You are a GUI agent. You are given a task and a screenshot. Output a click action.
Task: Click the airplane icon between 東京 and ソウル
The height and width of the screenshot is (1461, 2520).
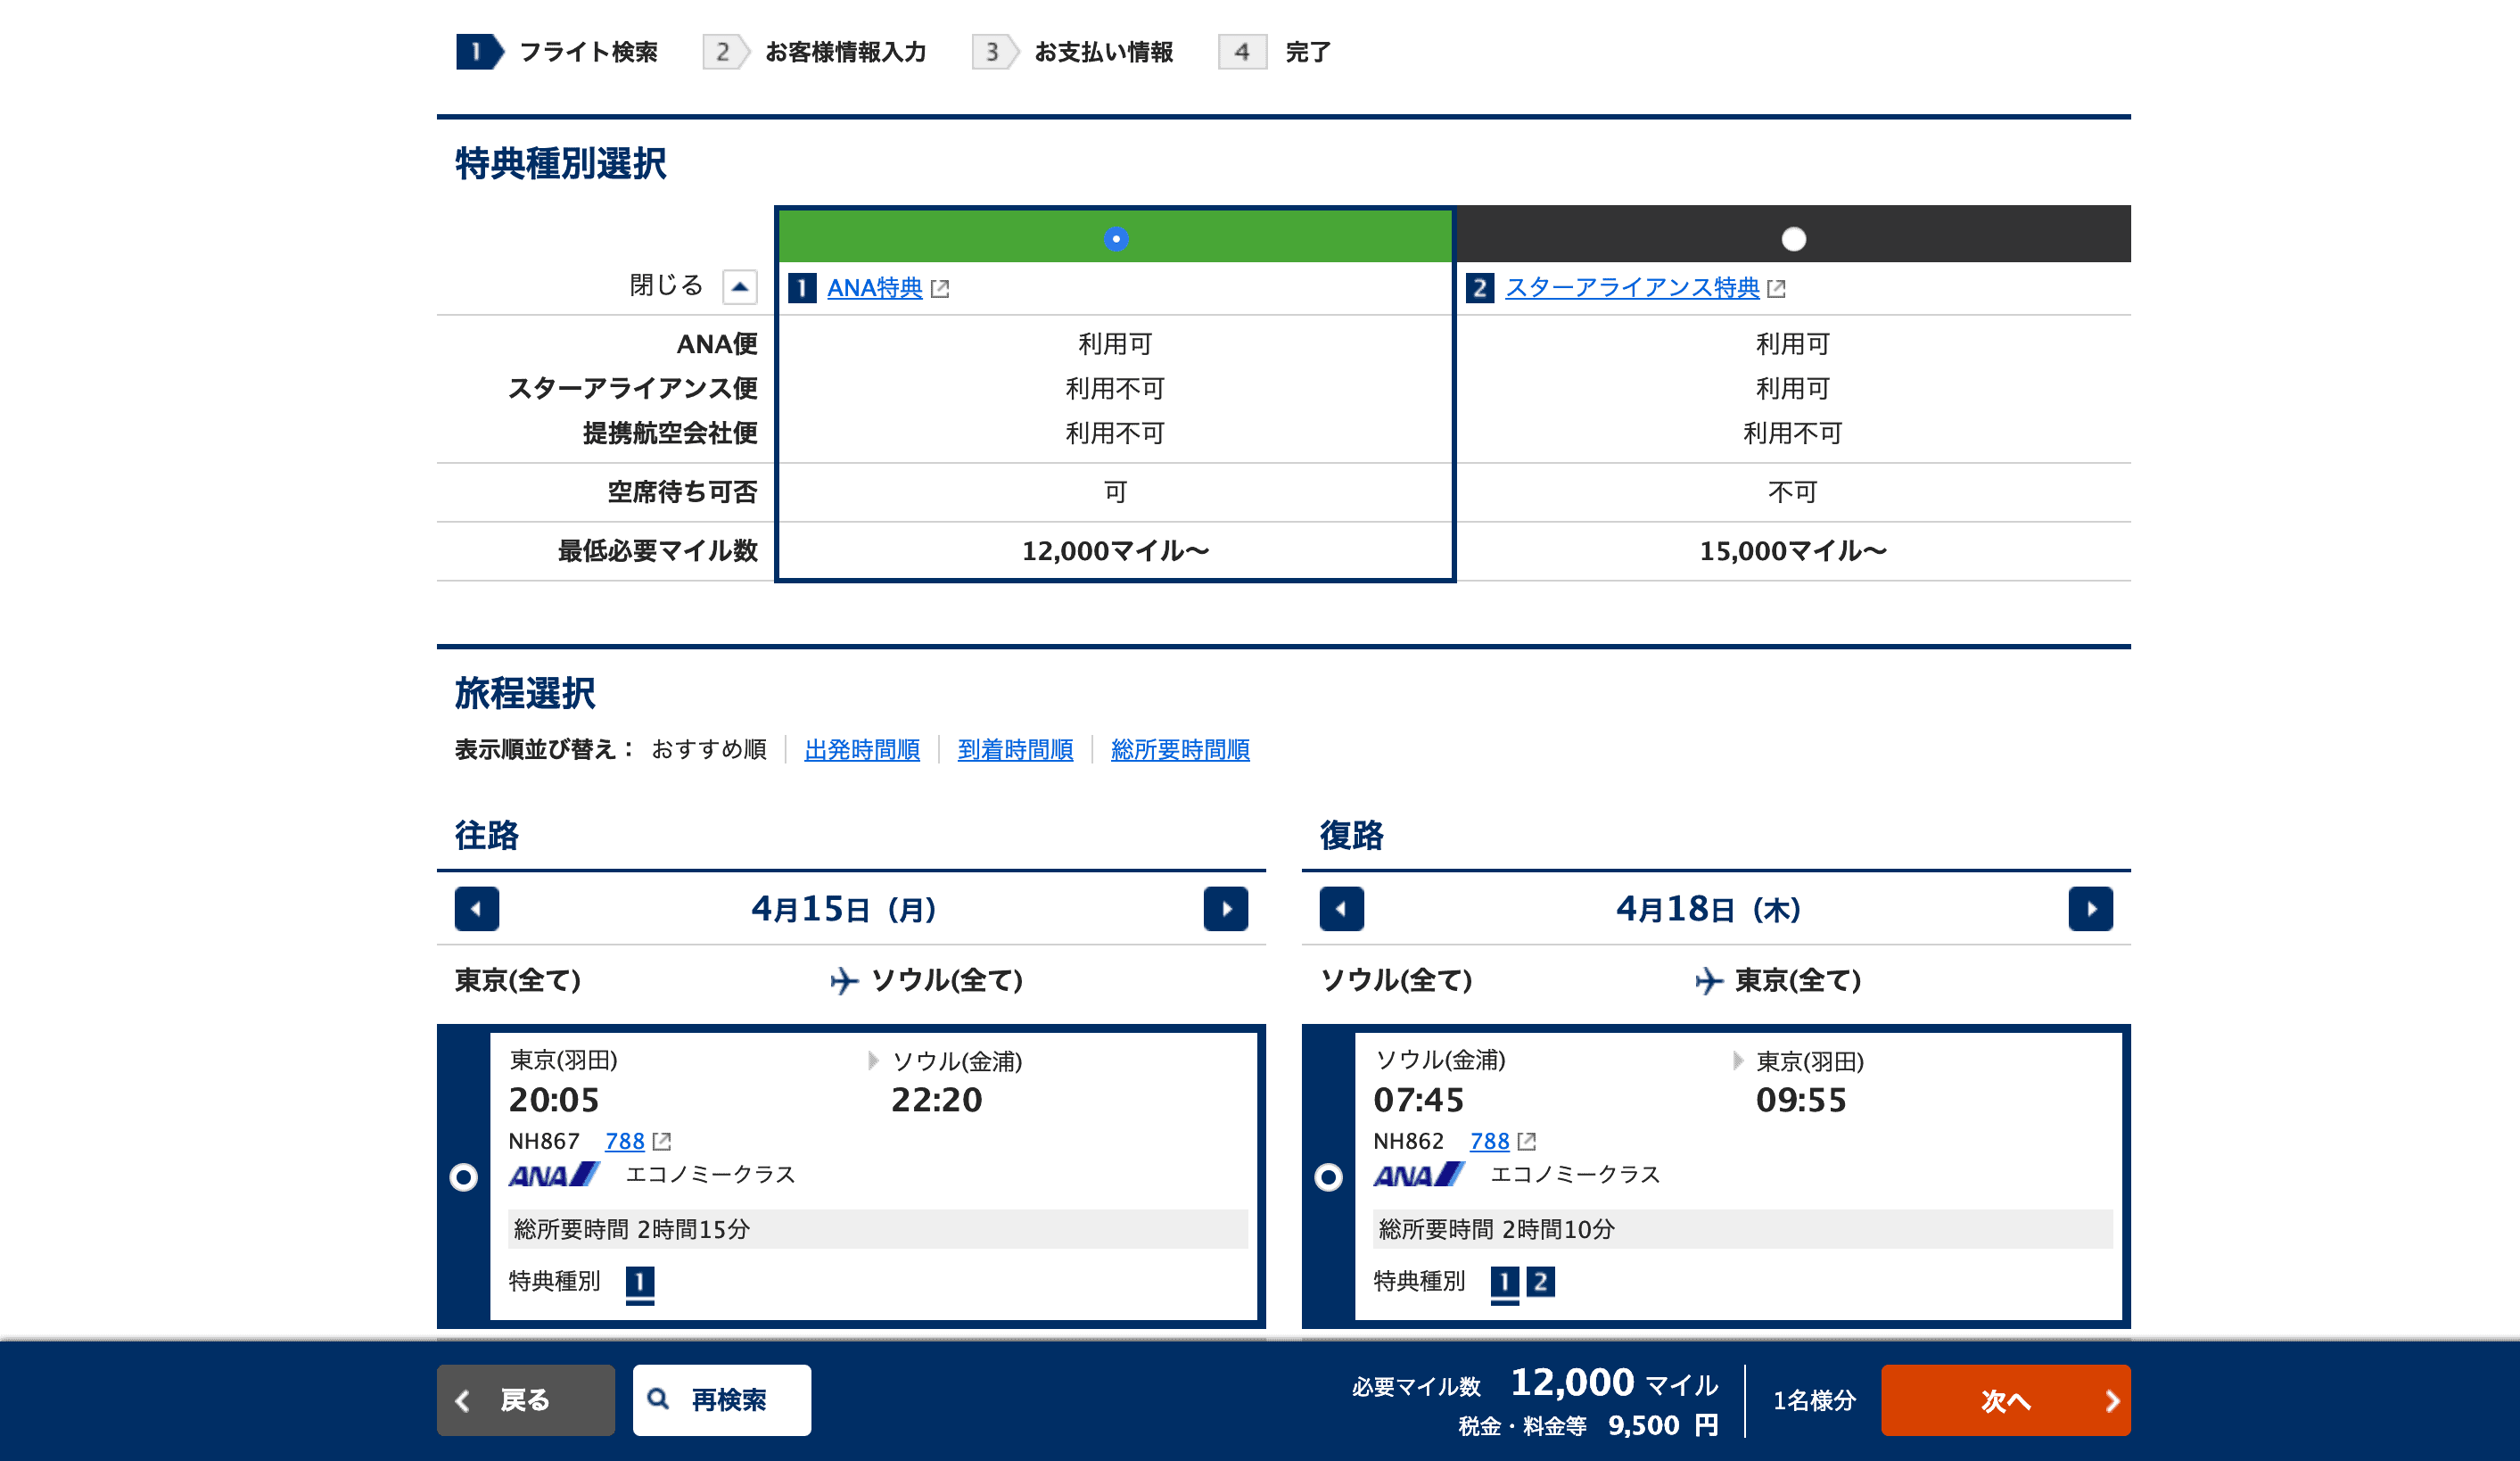click(845, 981)
